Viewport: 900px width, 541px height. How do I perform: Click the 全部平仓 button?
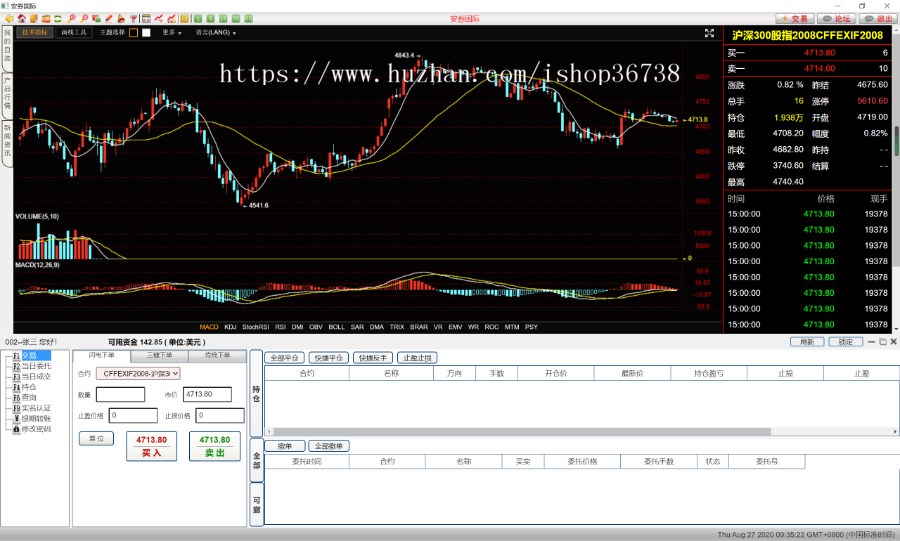285,357
